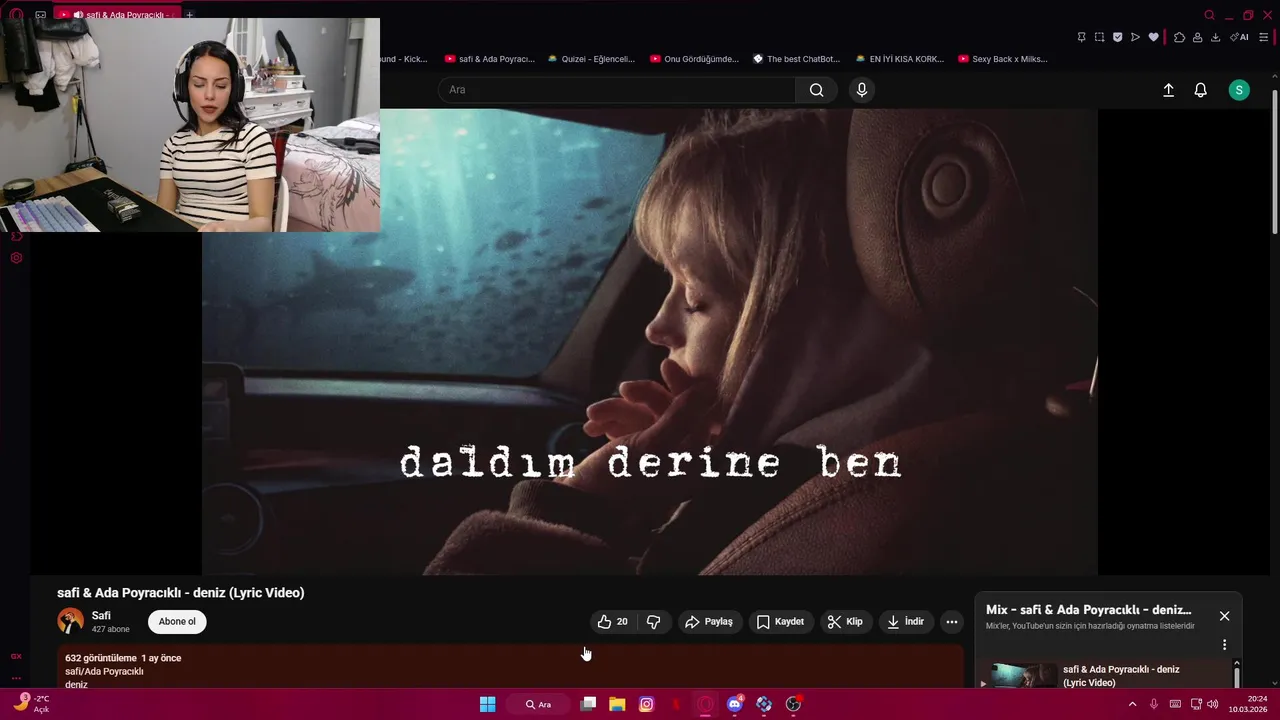Click the taskbar Ara search box

(539, 704)
